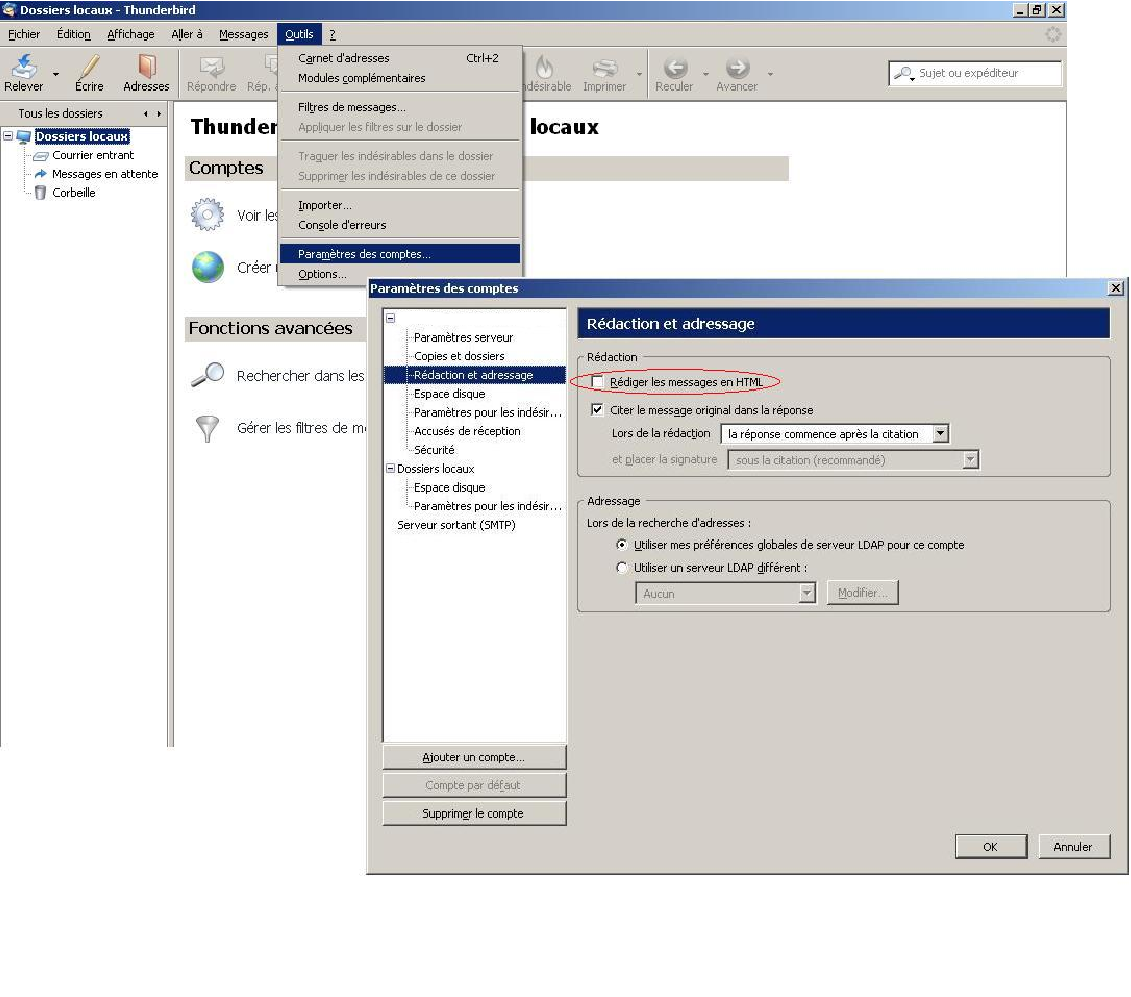Click the Indésirable flame icon
Viewport: 1131px width, 997px height.
[x=545, y=66]
